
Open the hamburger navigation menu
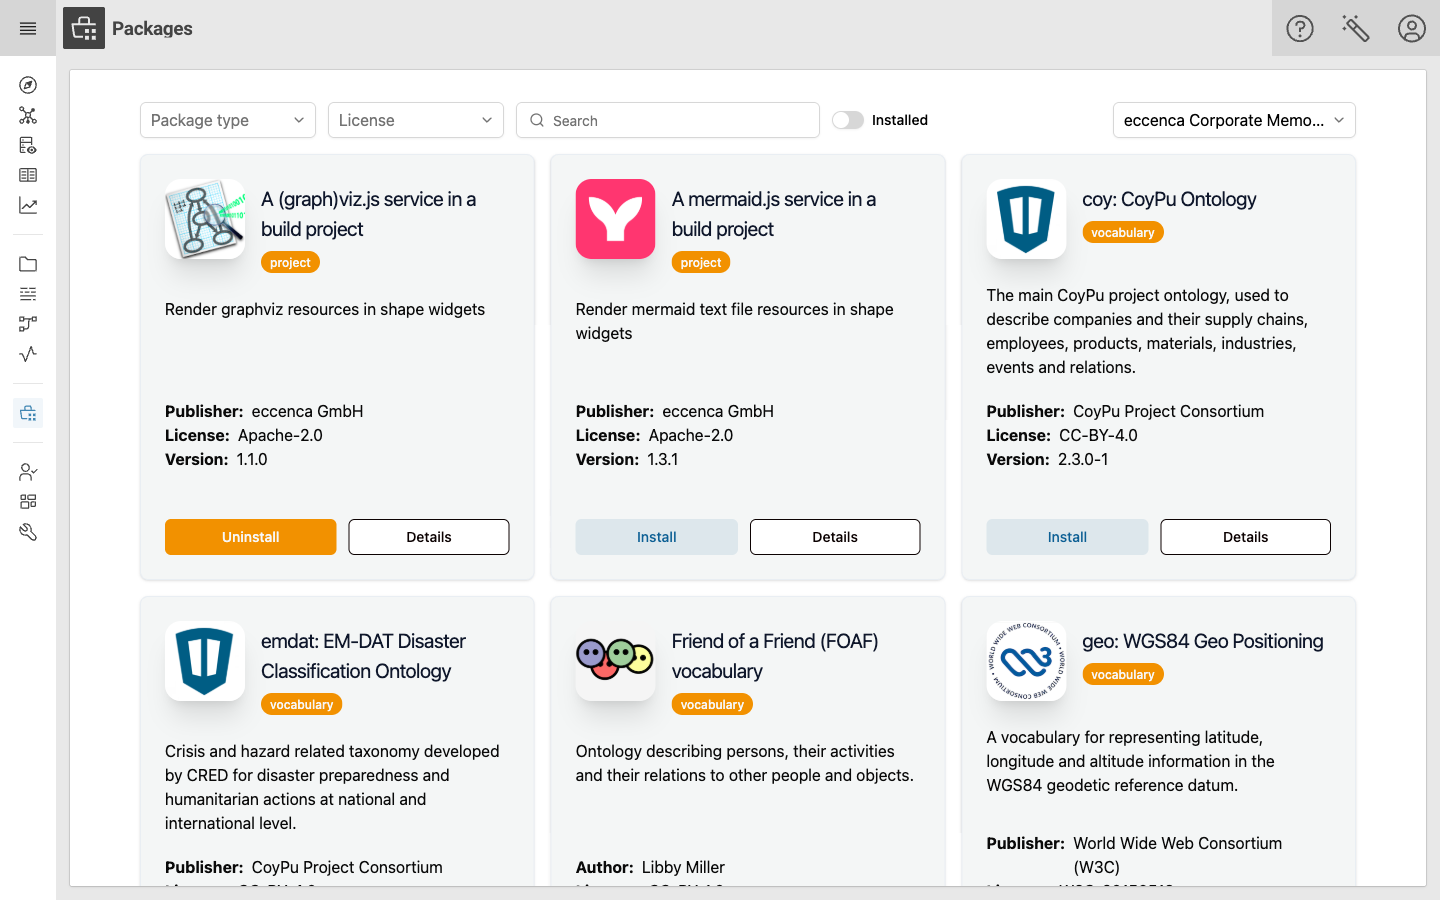point(28,28)
